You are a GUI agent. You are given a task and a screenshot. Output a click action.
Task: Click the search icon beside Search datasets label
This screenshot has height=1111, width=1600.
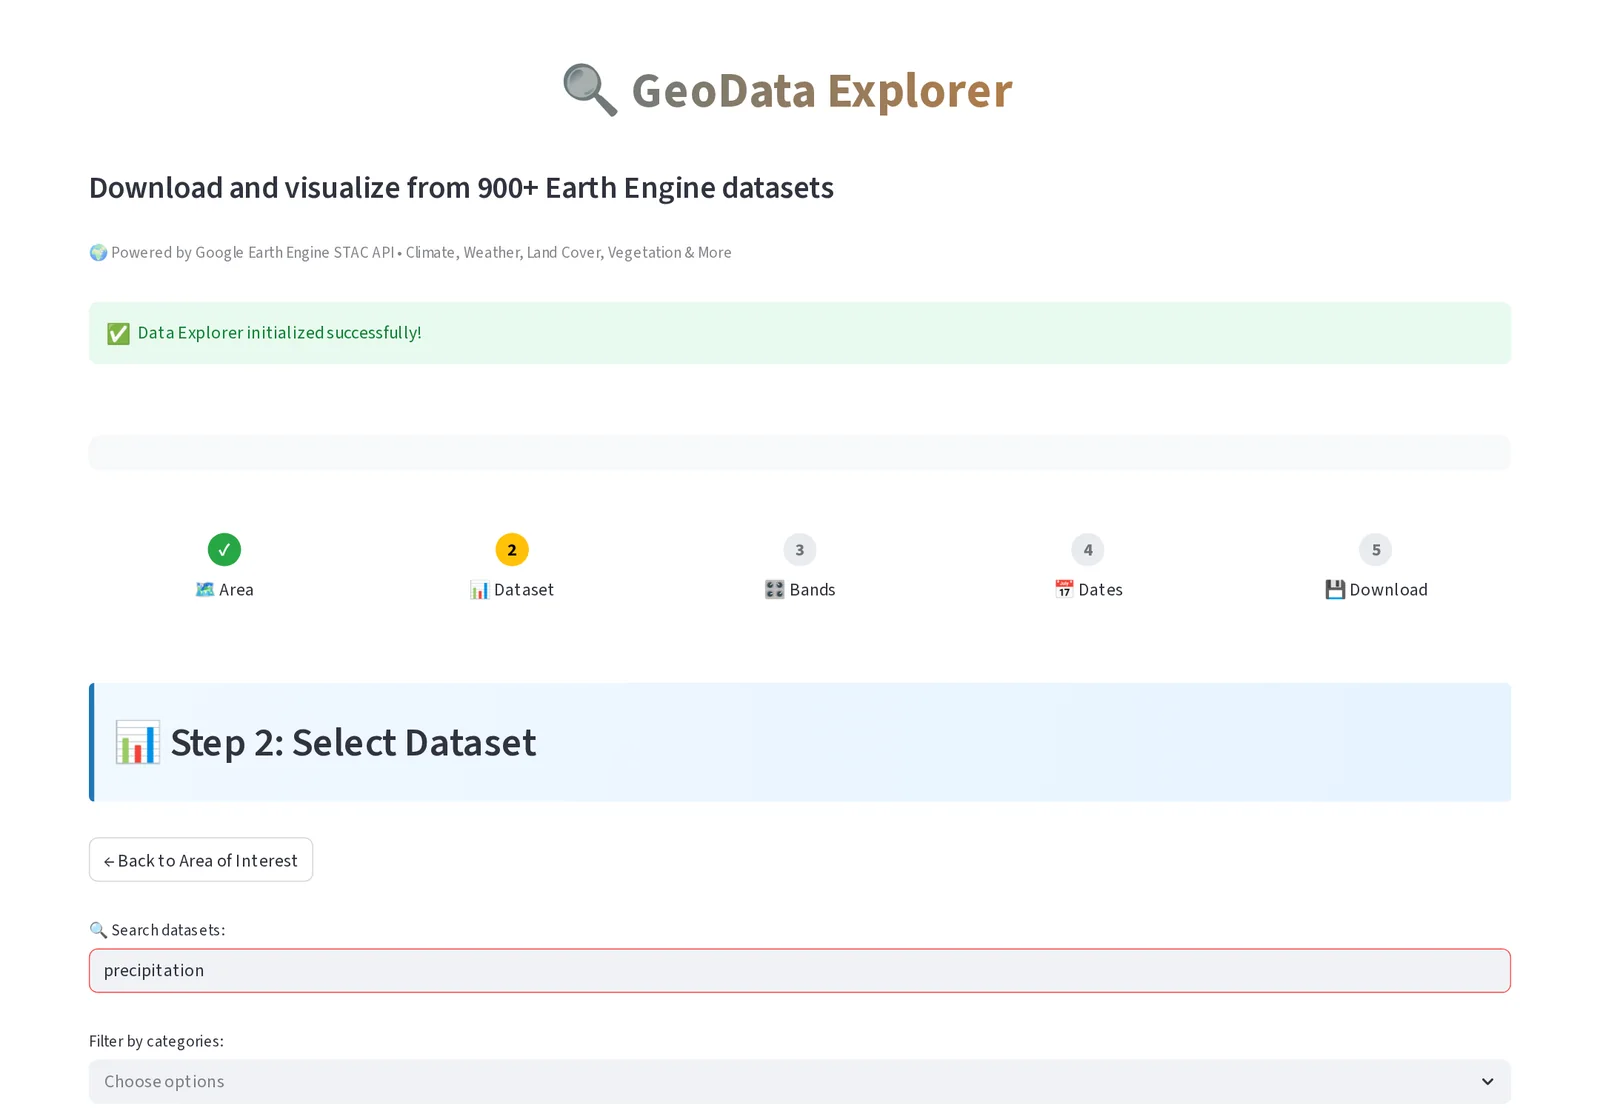point(98,930)
